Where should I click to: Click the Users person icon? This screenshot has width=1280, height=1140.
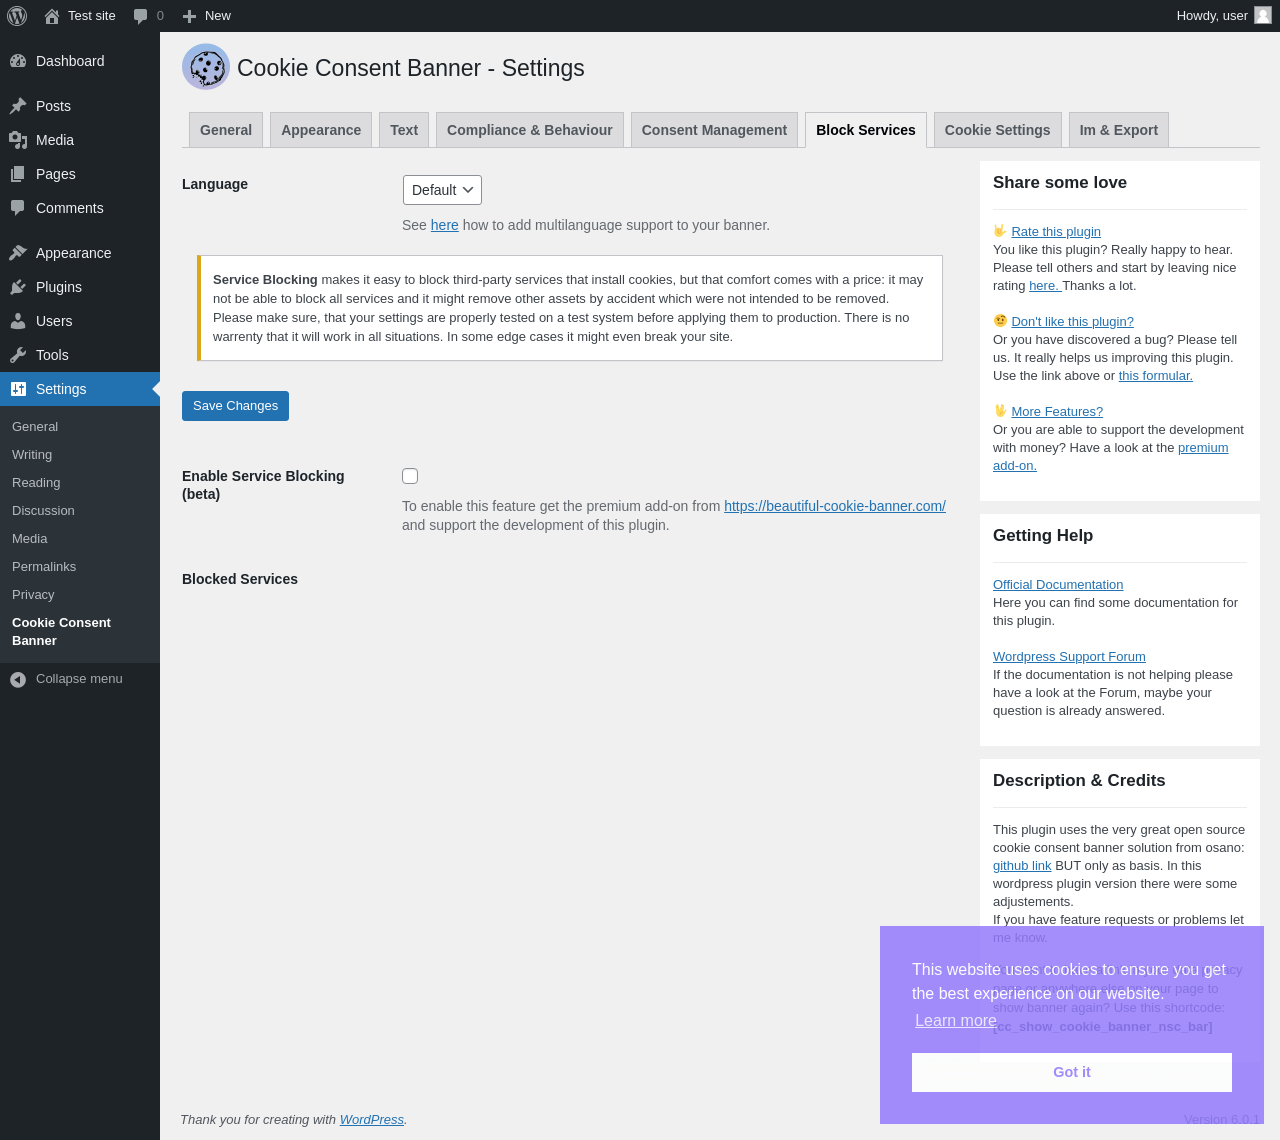(x=18, y=321)
